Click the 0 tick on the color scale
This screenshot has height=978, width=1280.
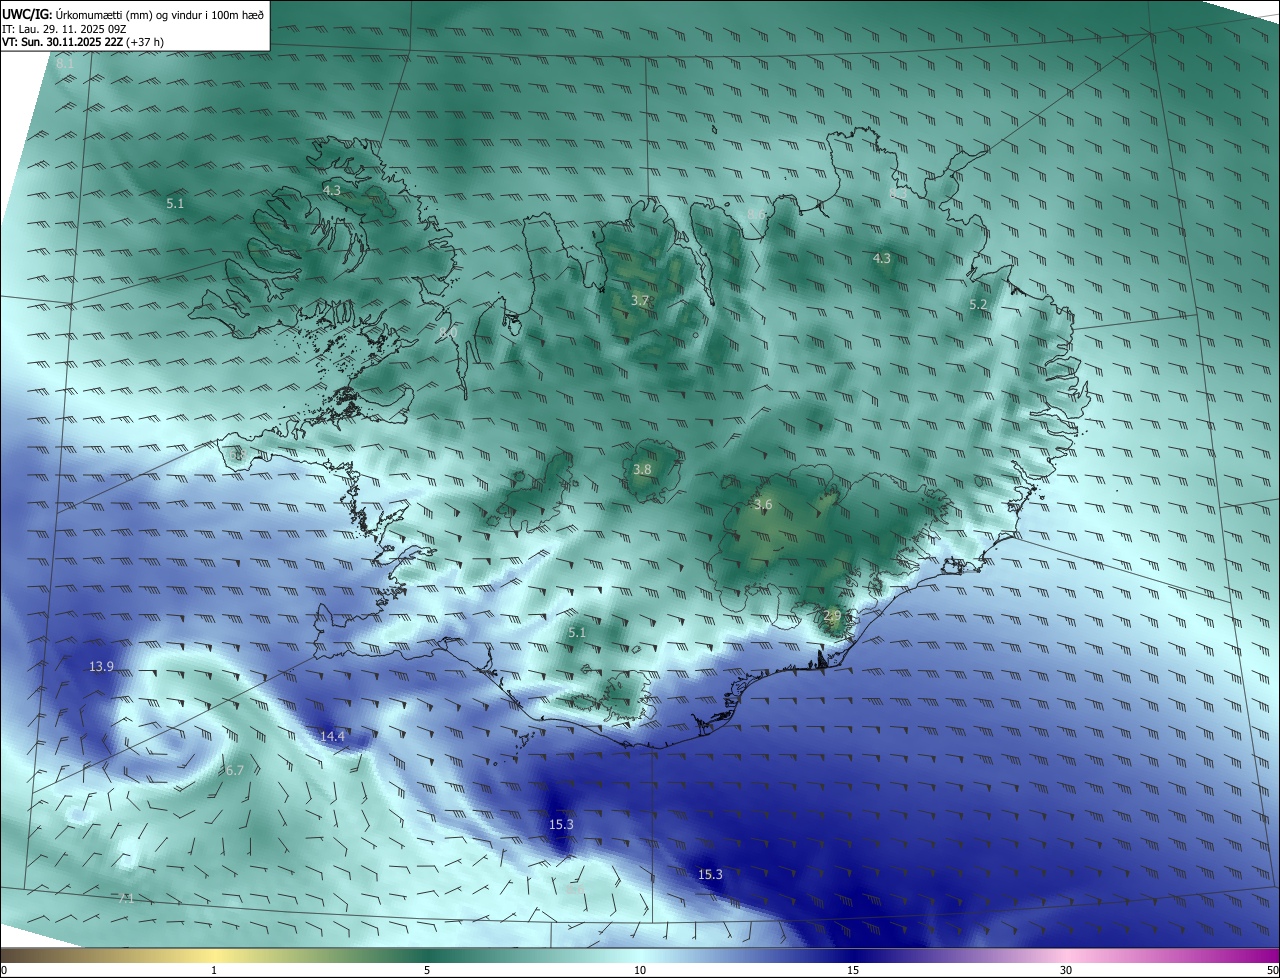[4, 970]
